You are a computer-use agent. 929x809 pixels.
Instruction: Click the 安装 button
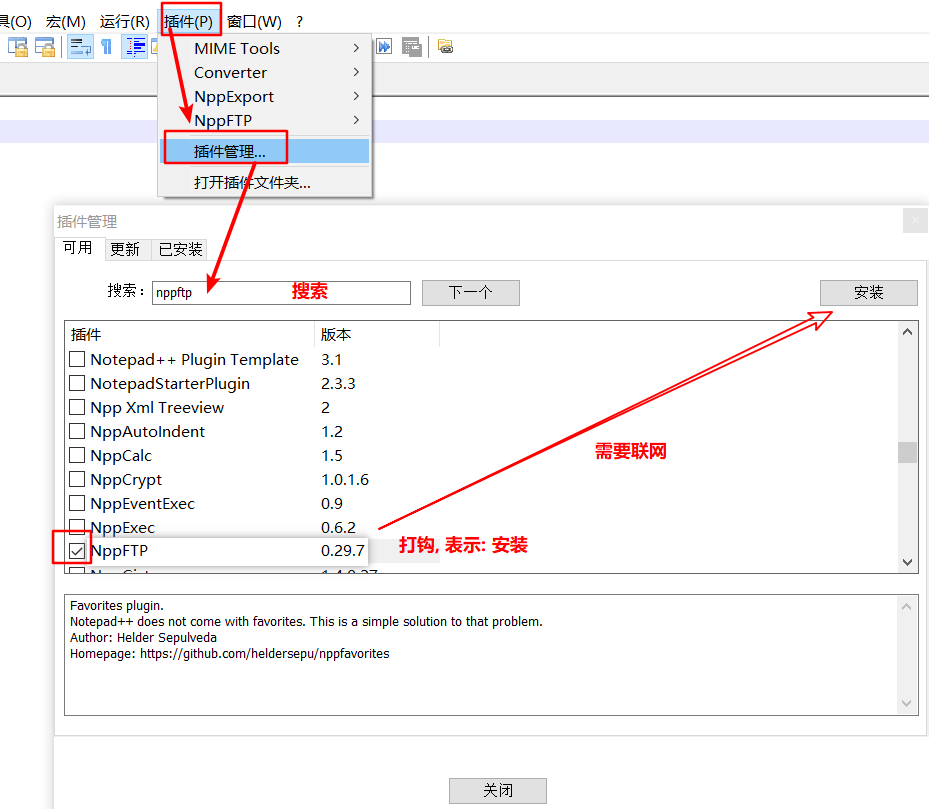pyautogui.click(x=869, y=293)
